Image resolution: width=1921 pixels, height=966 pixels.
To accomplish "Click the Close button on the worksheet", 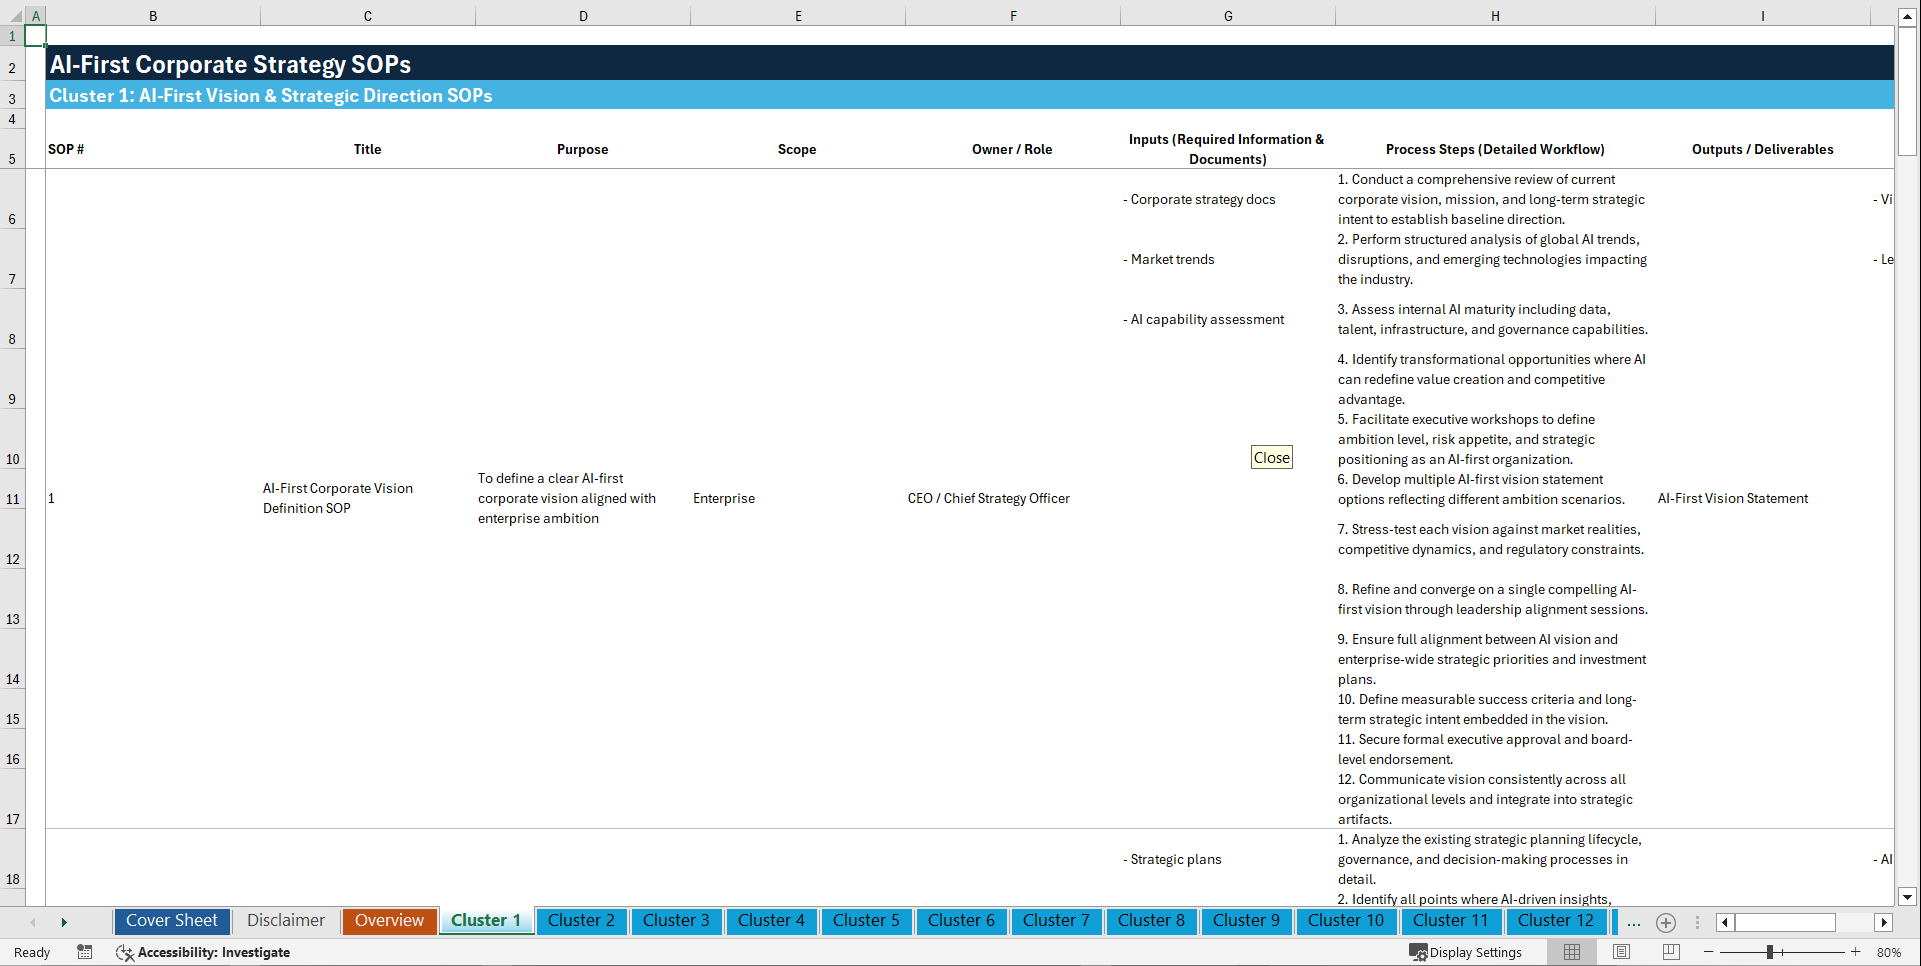I will pos(1271,457).
